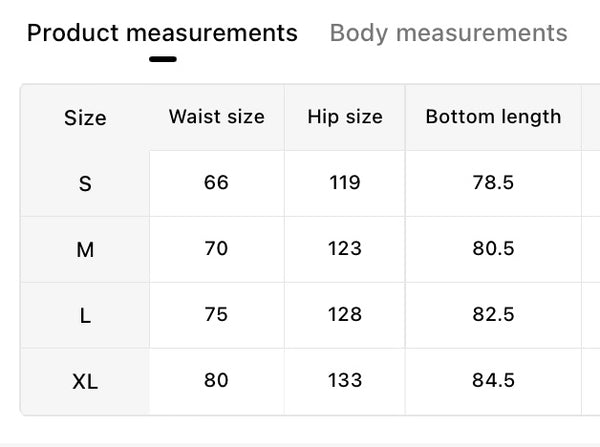Click the Bottom length column header
This screenshot has width=600, height=447.
tap(493, 117)
